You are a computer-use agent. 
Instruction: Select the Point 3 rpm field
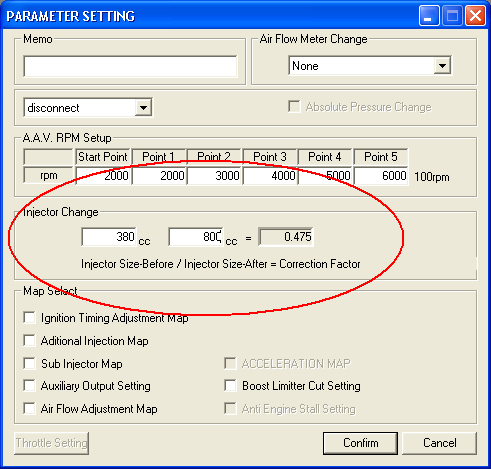(x=270, y=175)
